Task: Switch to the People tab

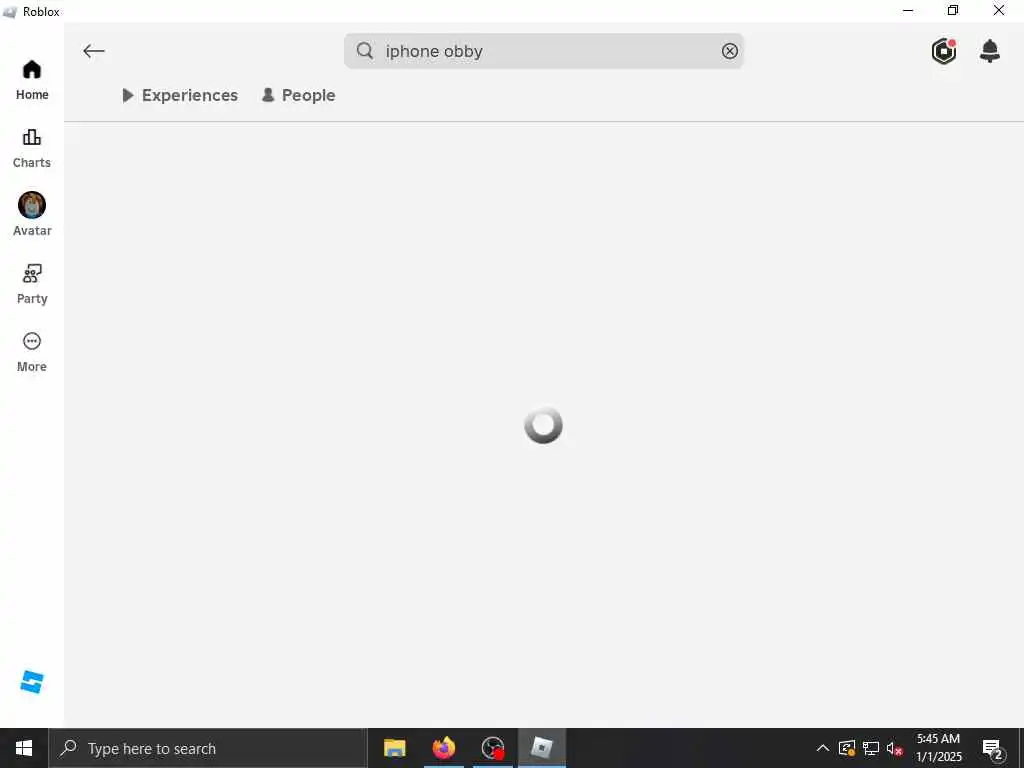Action: click(298, 95)
